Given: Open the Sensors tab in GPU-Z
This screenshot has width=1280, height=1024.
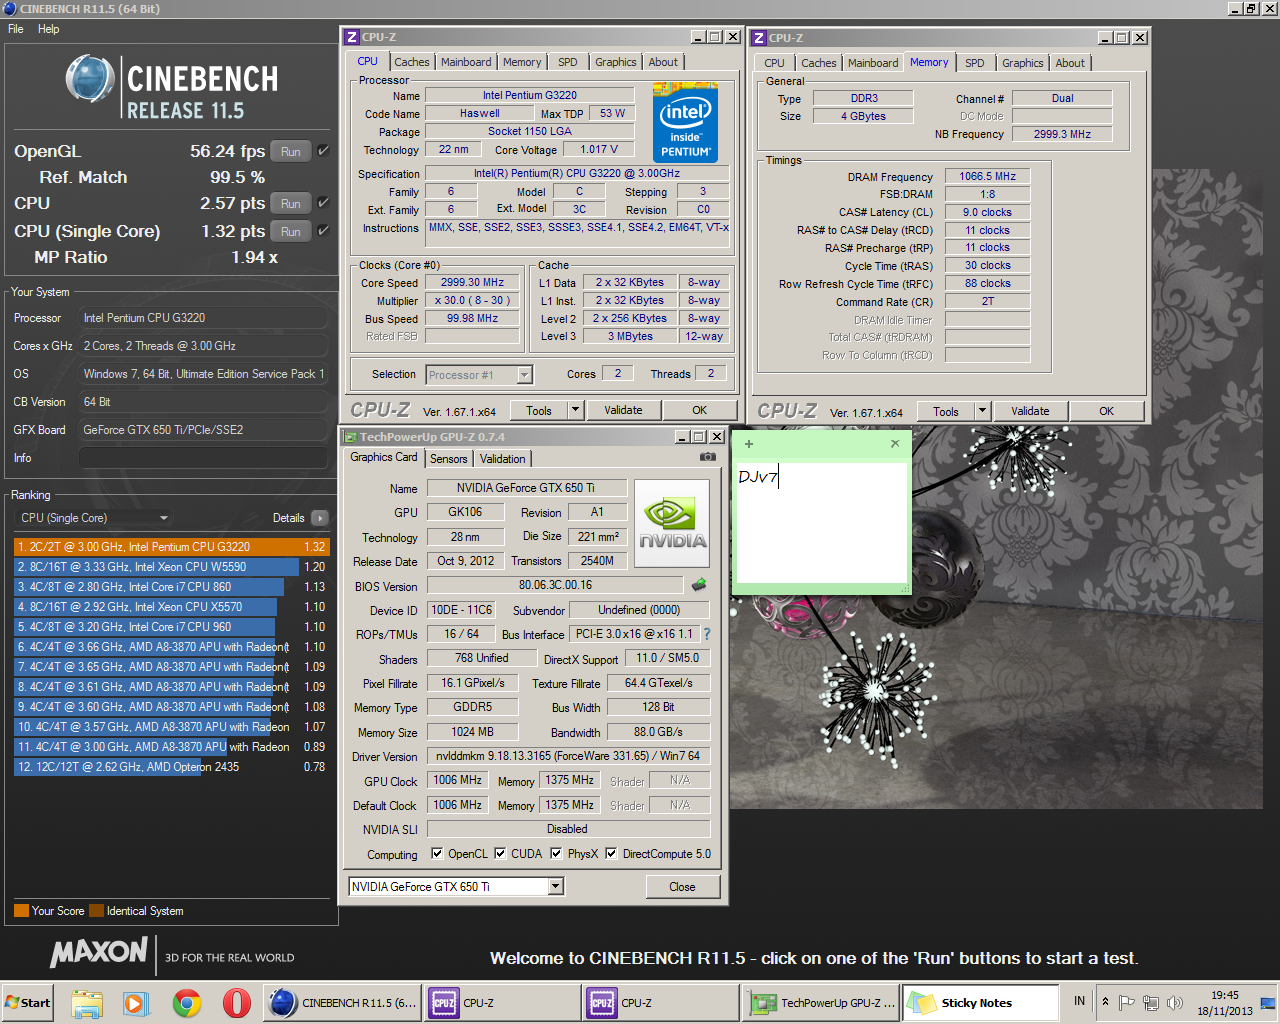Looking at the screenshot, I should click(449, 459).
